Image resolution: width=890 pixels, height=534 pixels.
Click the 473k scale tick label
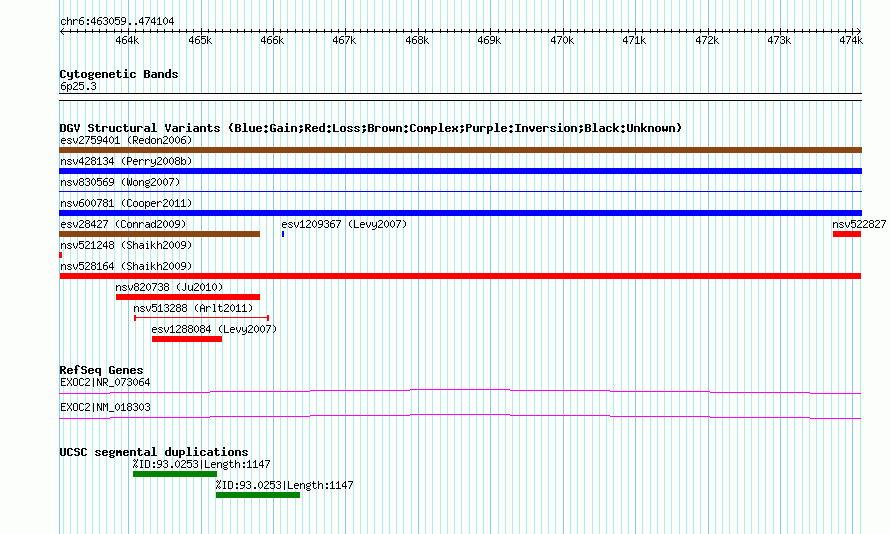[779, 40]
